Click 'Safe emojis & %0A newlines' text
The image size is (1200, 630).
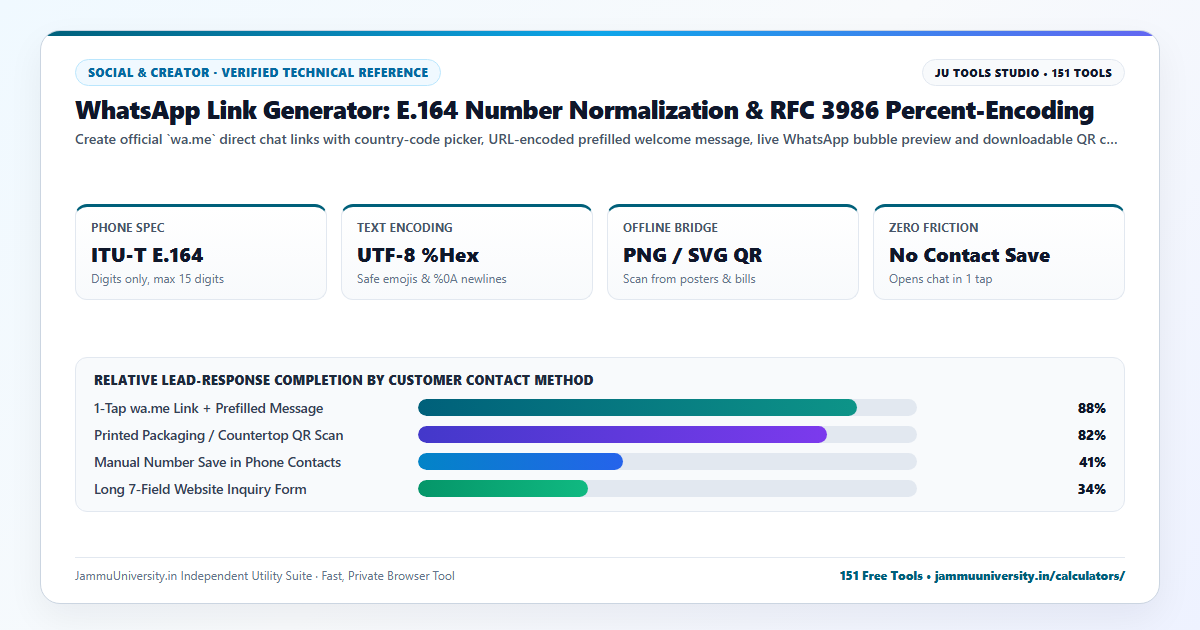(432, 279)
